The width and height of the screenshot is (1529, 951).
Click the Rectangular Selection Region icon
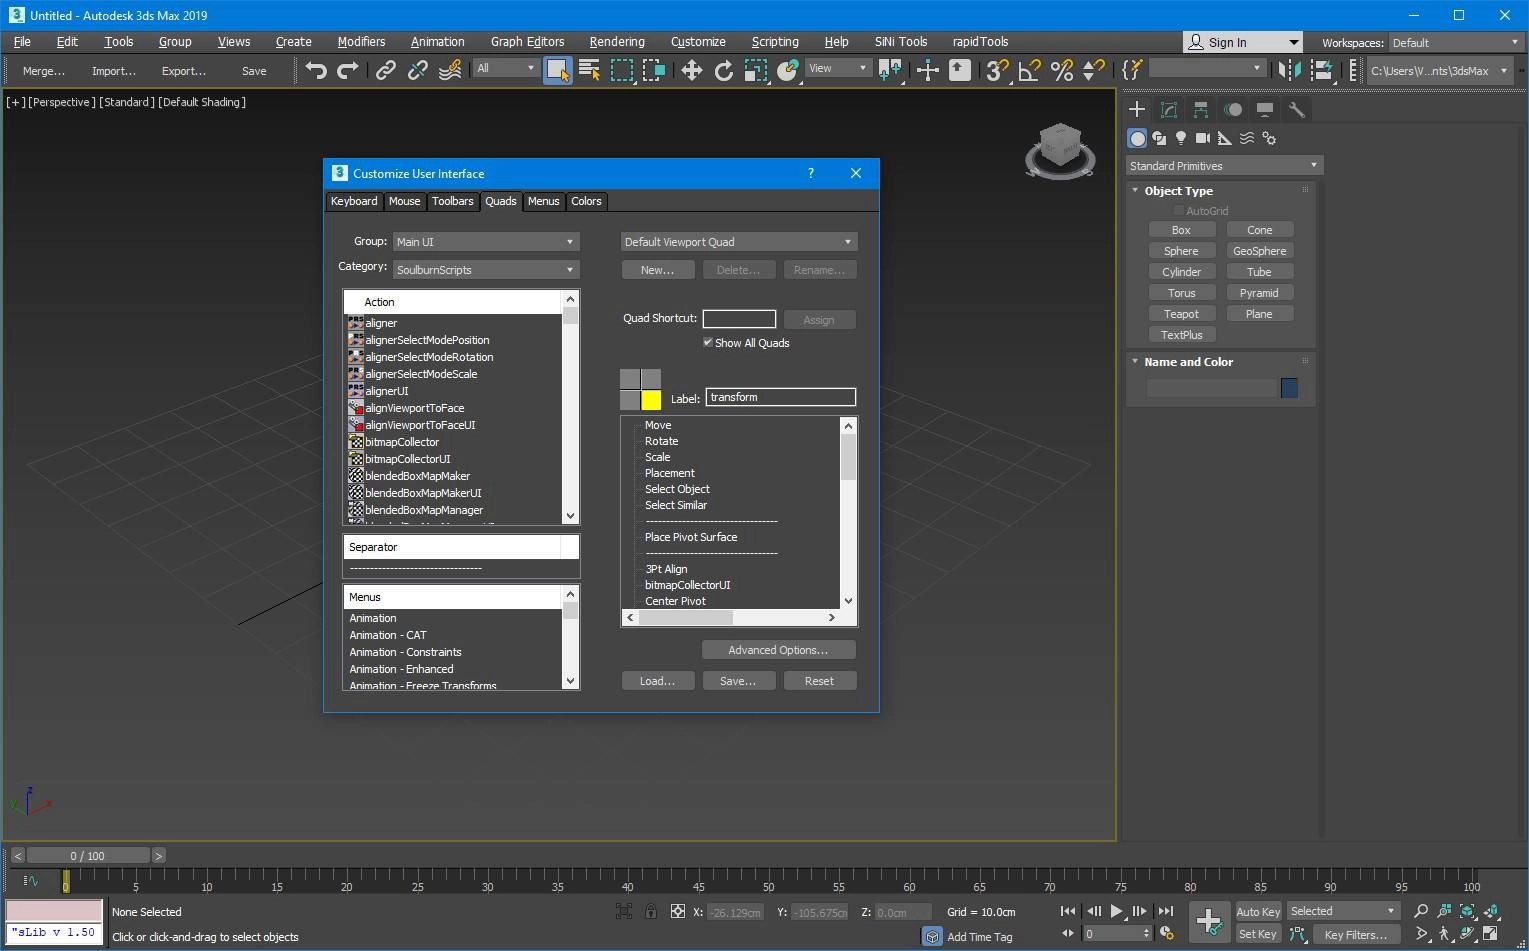[622, 70]
